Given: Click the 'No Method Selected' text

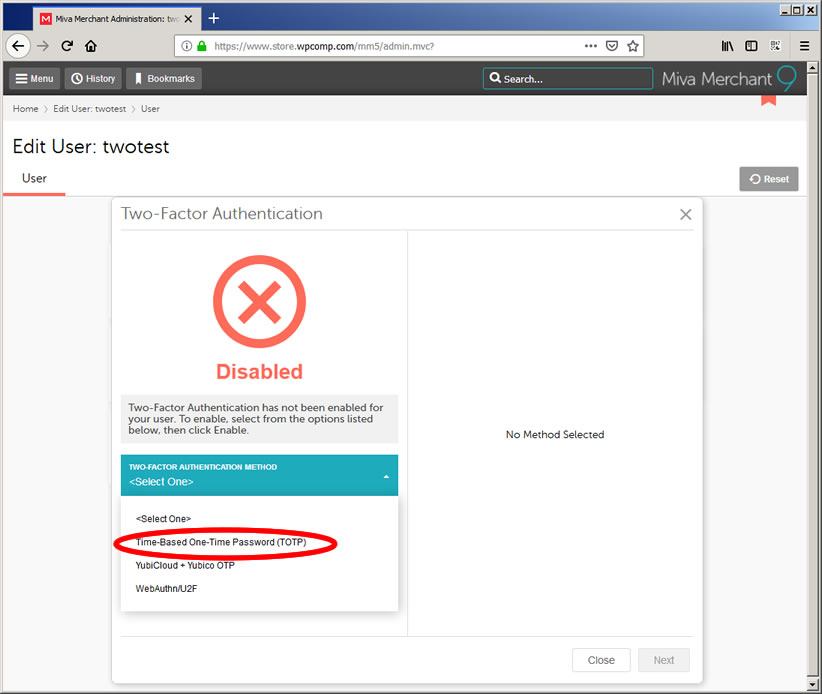Looking at the screenshot, I should pyautogui.click(x=555, y=435).
